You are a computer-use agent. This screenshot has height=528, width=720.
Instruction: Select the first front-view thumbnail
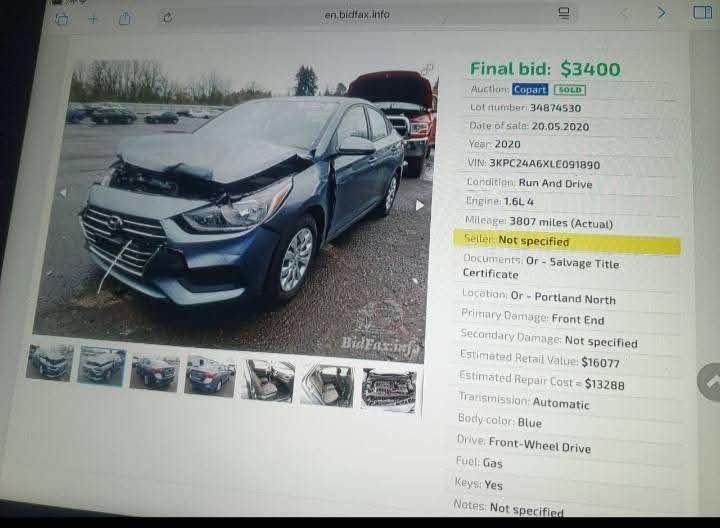click(50, 362)
